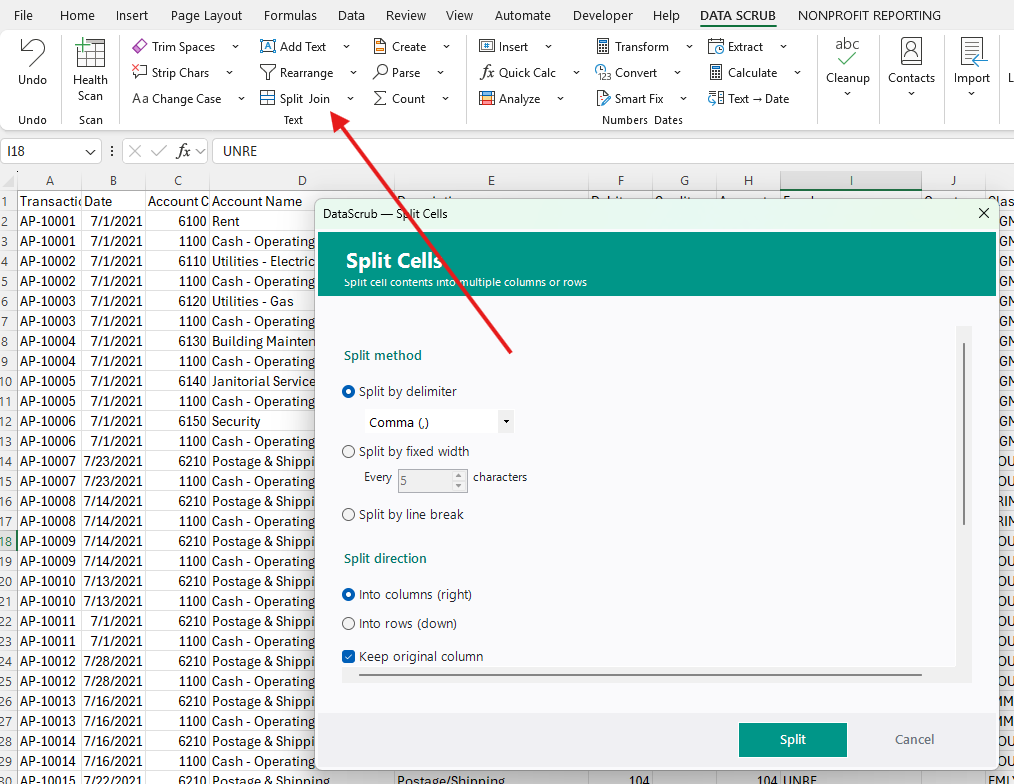Switch to the NONPROFIT REPORTING tab
This screenshot has width=1014, height=784.
[x=868, y=15]
